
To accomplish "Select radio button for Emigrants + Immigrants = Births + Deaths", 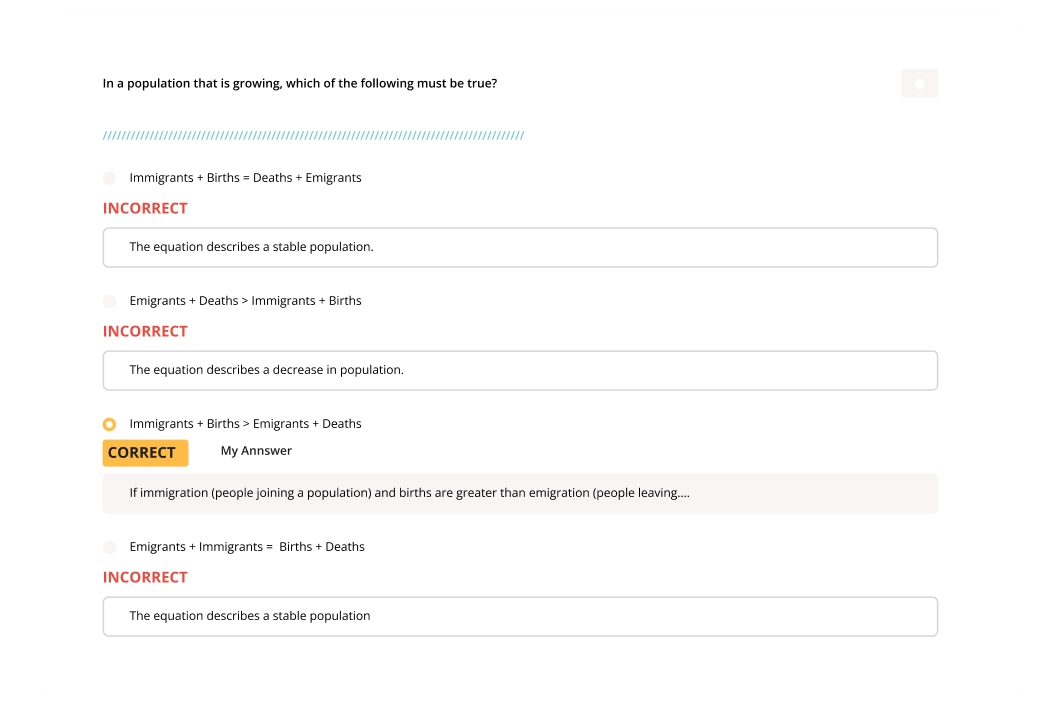I will click(x=109, y=547).
